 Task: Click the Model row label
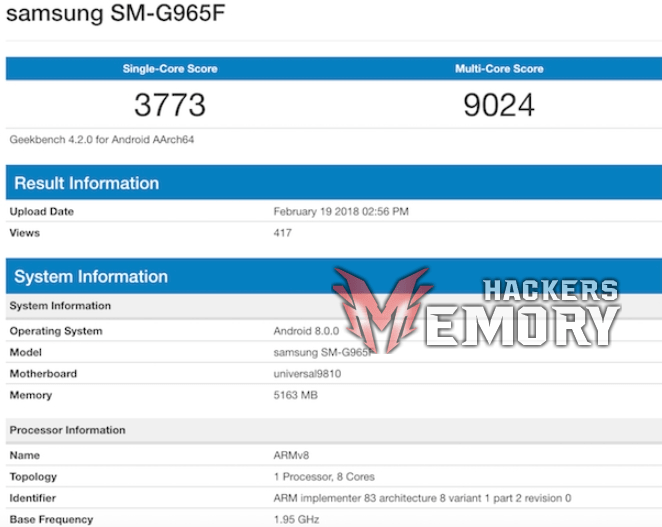26,352
